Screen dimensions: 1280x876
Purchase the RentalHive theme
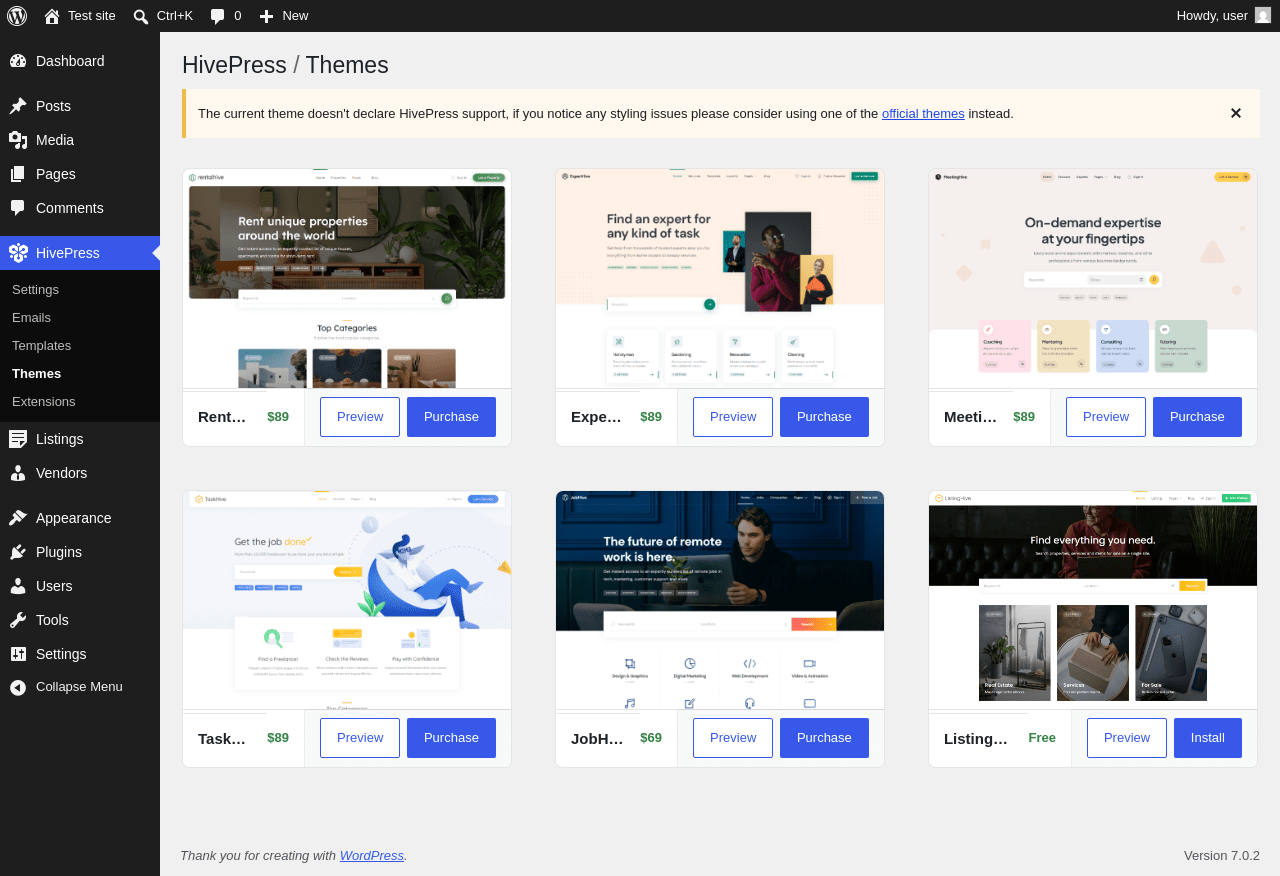451,417
